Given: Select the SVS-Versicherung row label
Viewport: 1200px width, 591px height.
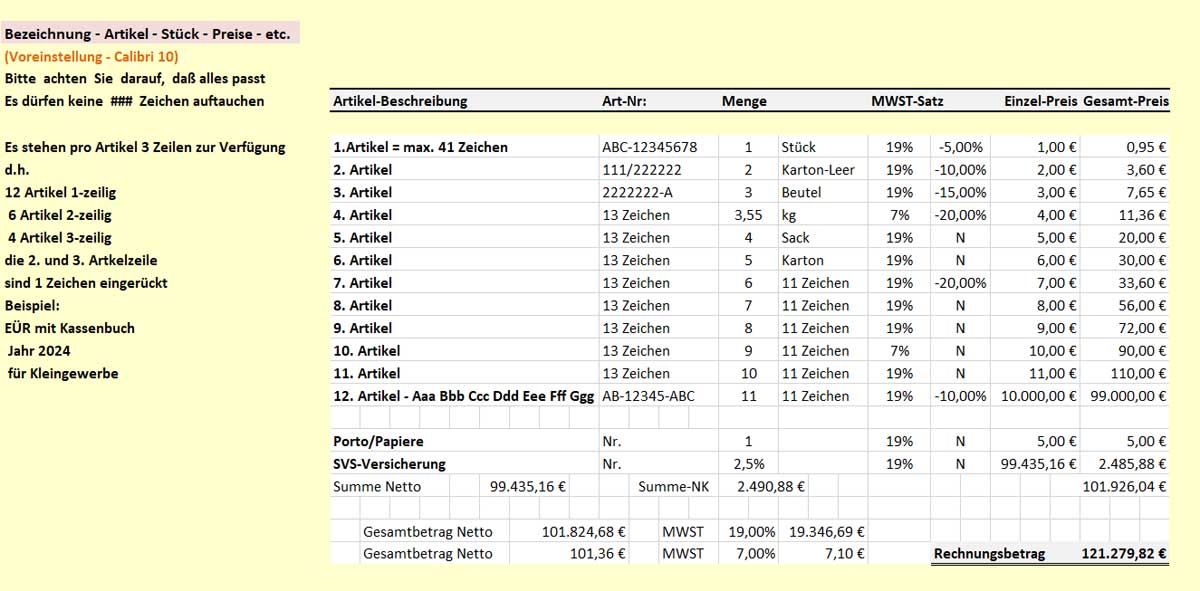Looking at the screenshot, I should click(x=389, y=464).
